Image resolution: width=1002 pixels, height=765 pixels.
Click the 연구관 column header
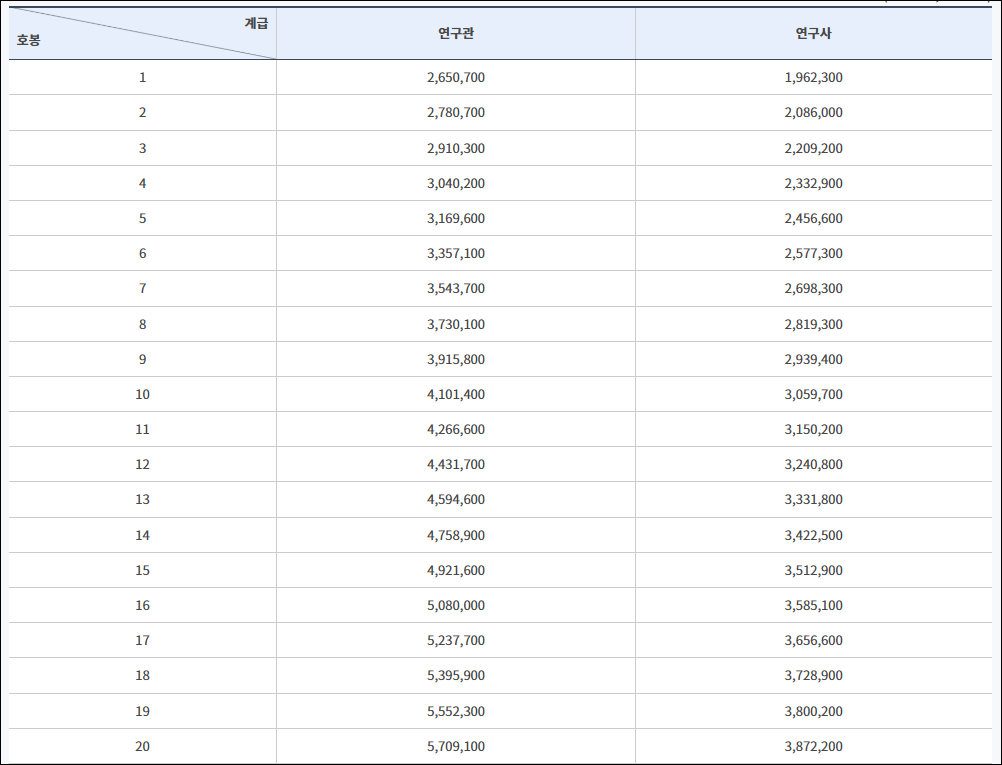click(456, 34)
